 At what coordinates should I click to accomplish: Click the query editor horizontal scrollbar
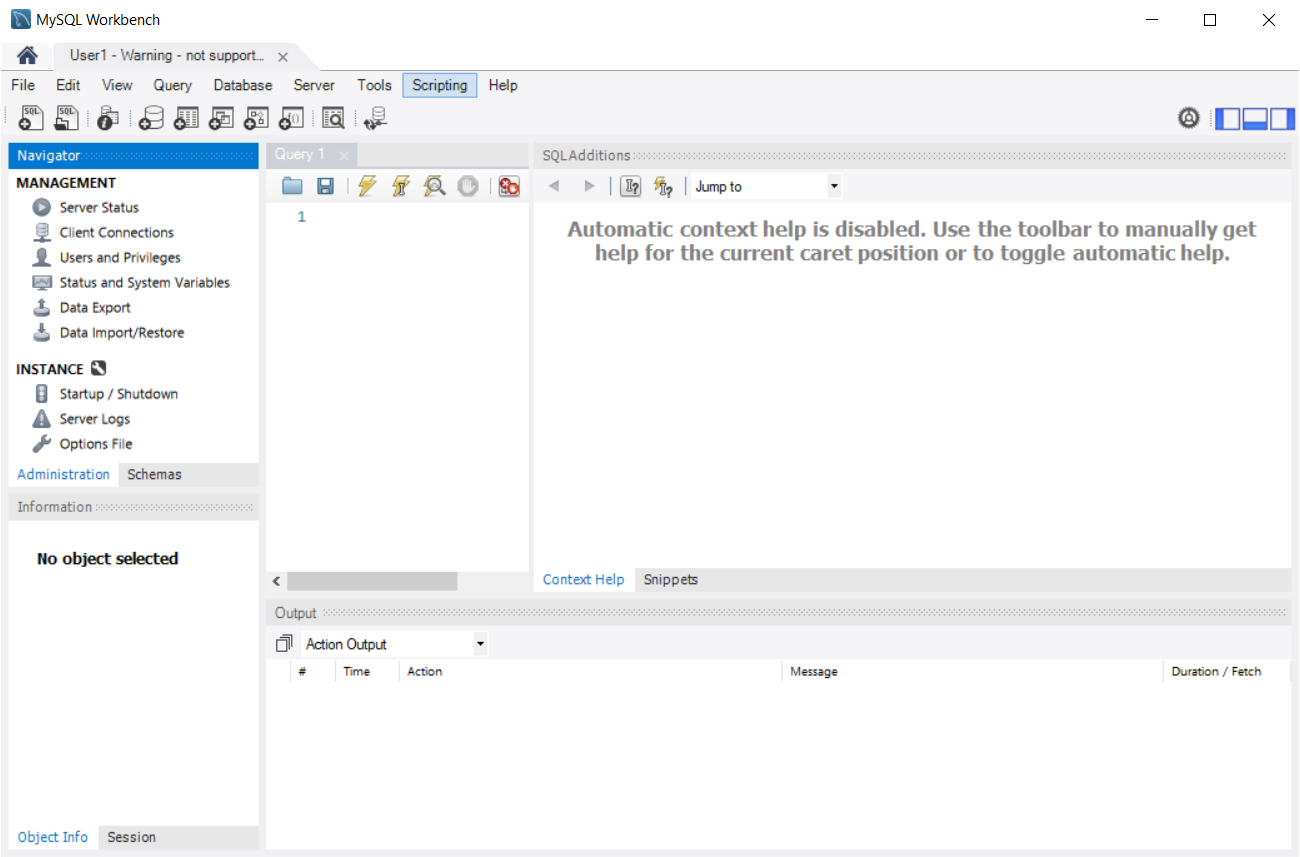pyautogui.click(x=371, y=581)
